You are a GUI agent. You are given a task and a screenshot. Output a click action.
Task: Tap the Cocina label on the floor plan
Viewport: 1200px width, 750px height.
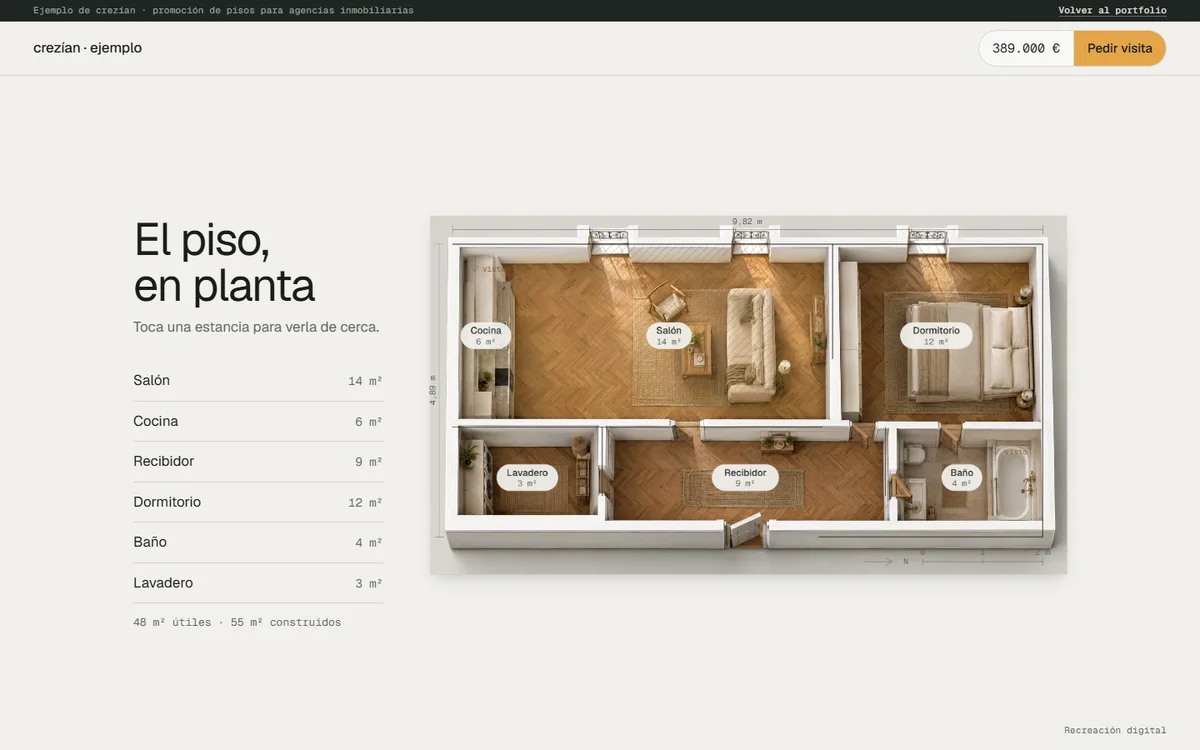[x=486, y=335]
